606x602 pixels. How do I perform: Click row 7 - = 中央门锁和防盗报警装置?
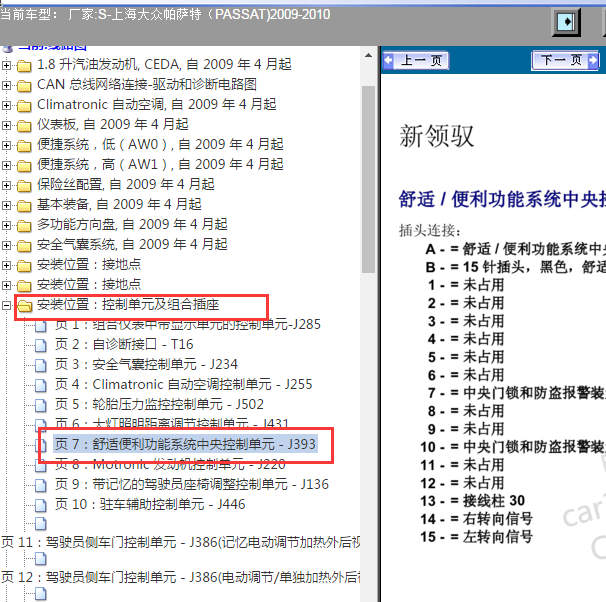[x=516, y=393]
